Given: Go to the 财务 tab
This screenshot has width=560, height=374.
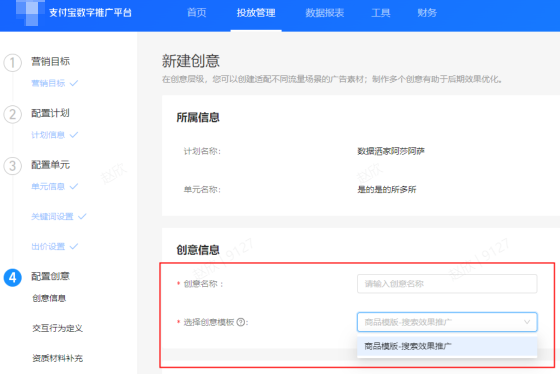Looking at the screenshot, I should coord(427,13).
